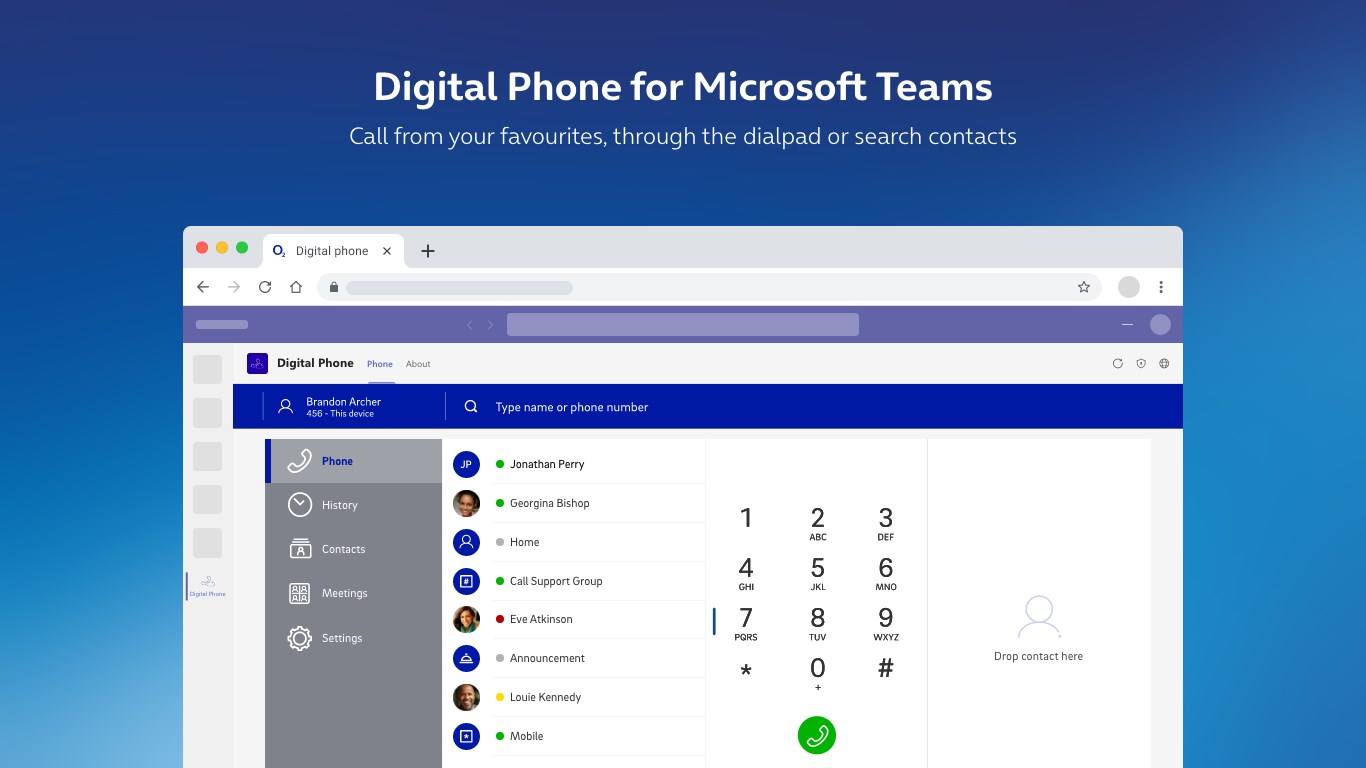Click Call Support Group hash icon

pyautogui.click(x=466, y=581)
